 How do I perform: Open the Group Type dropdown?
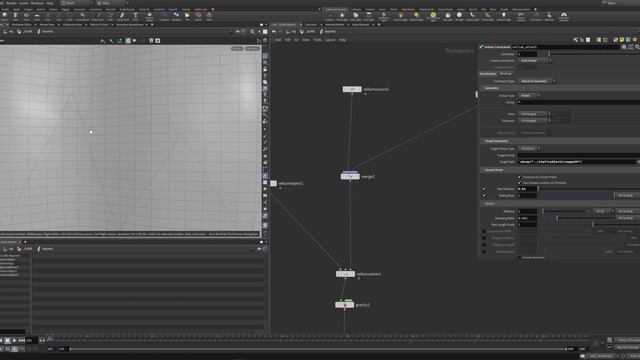point(529,96)
